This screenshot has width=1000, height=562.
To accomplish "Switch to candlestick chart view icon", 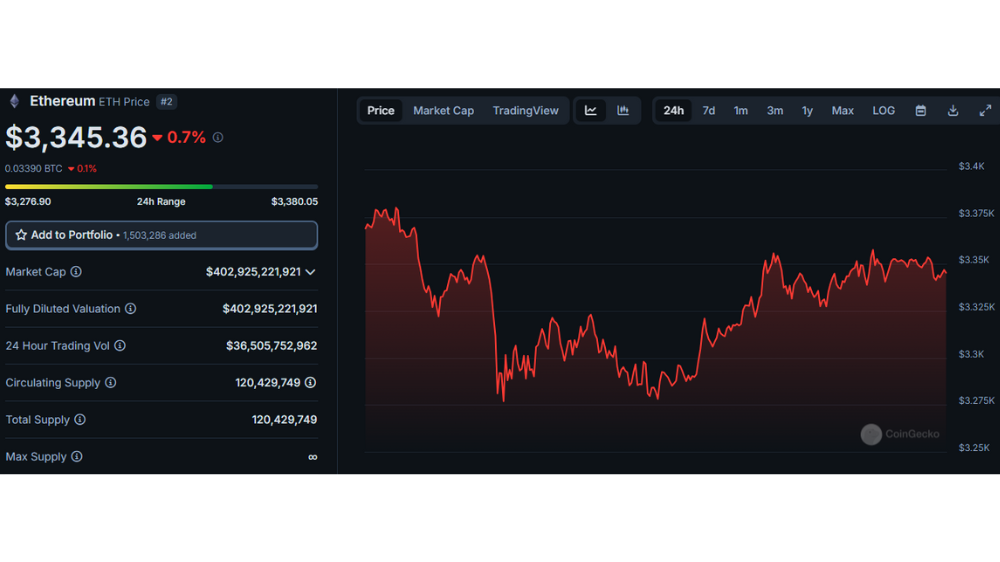I will click(x=623, y=110).
